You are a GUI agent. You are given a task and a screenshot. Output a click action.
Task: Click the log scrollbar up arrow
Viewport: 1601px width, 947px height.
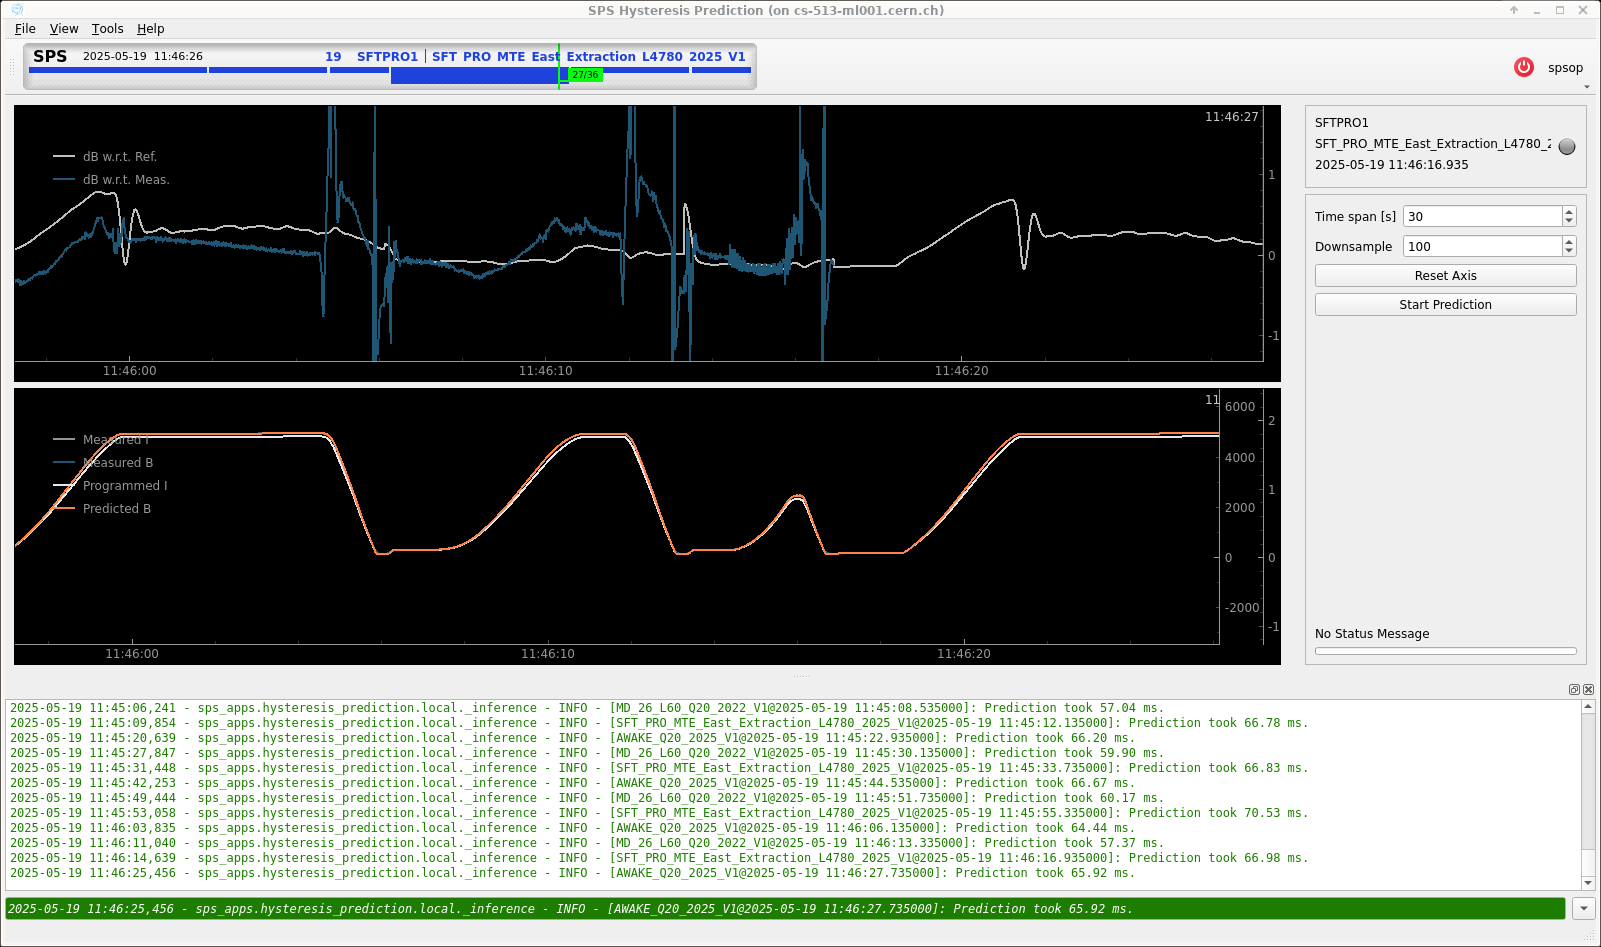[1588, 707]
